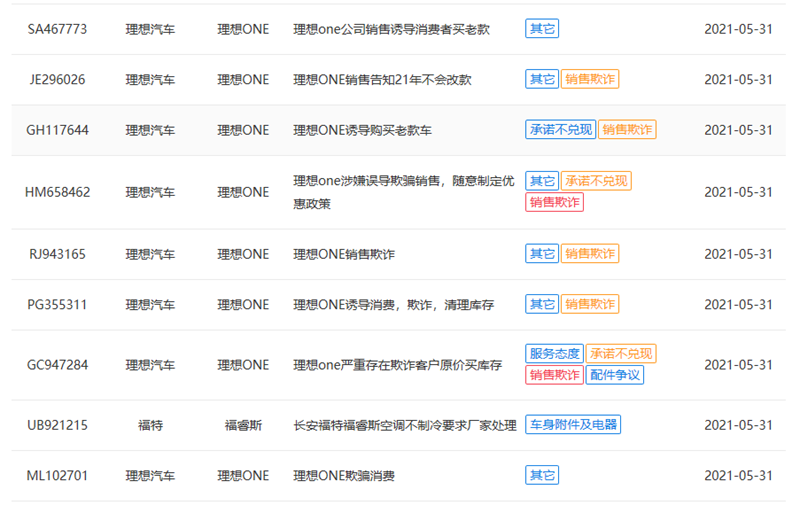Open complaint 理想ONE诱导消费，欺诈，清理库存

point(393,304)
